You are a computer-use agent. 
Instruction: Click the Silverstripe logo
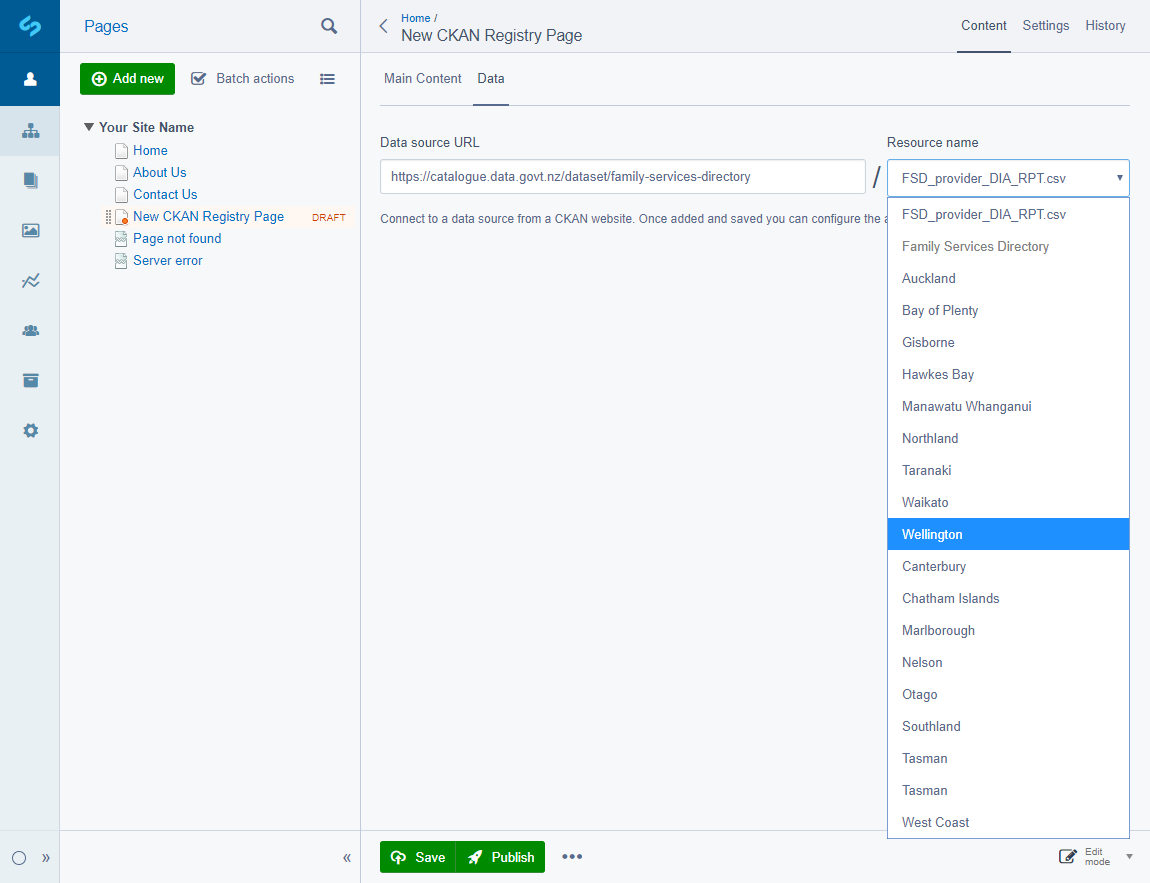click(30, 25)
